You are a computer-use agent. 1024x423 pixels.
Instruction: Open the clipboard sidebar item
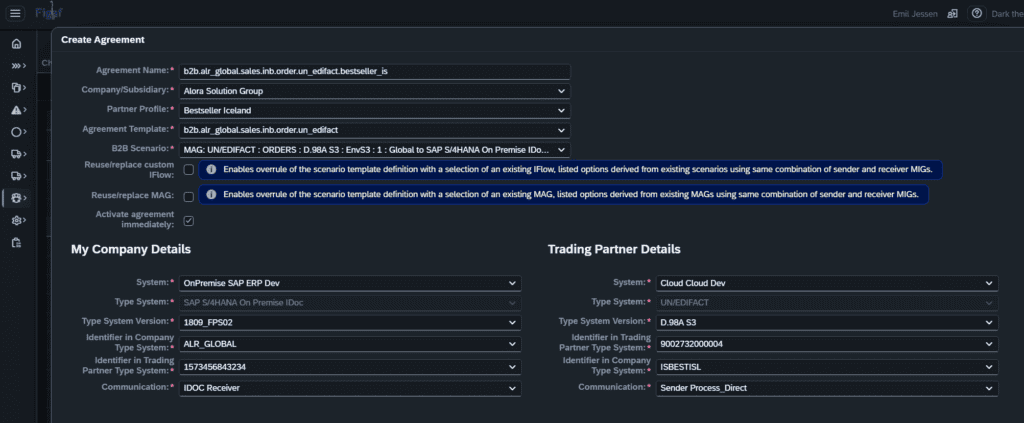click(x=16, y=242)
